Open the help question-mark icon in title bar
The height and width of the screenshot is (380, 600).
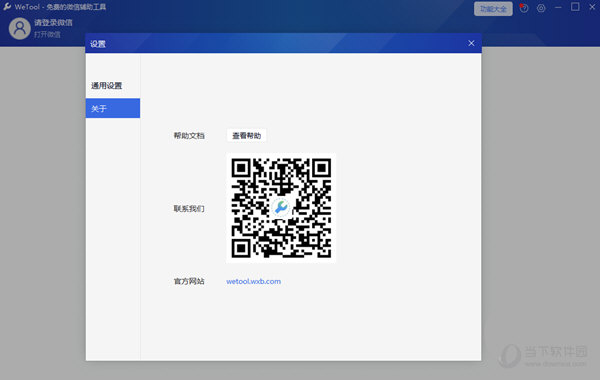(524, 8)
